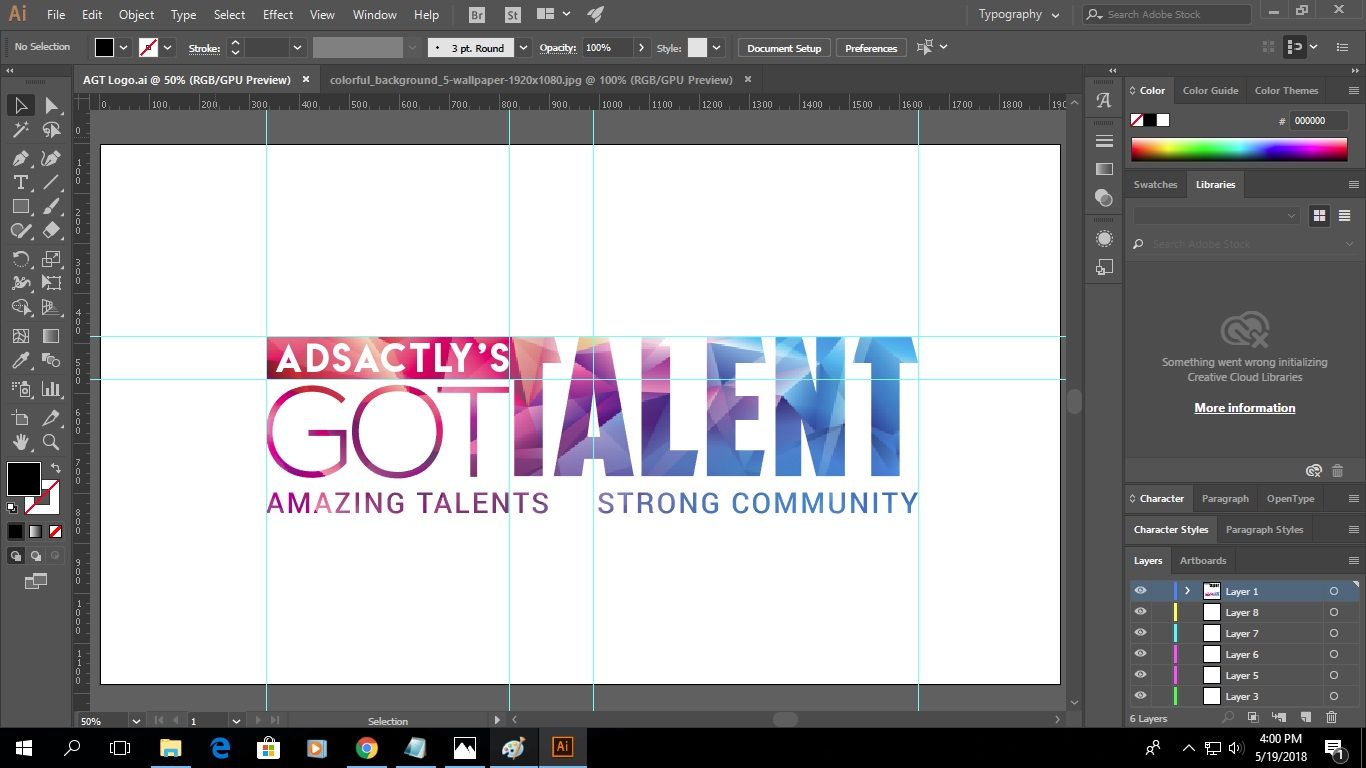The image size is (1366, 768).
Task: Open the Layers panel menu
Action: tap(1353, 560)
